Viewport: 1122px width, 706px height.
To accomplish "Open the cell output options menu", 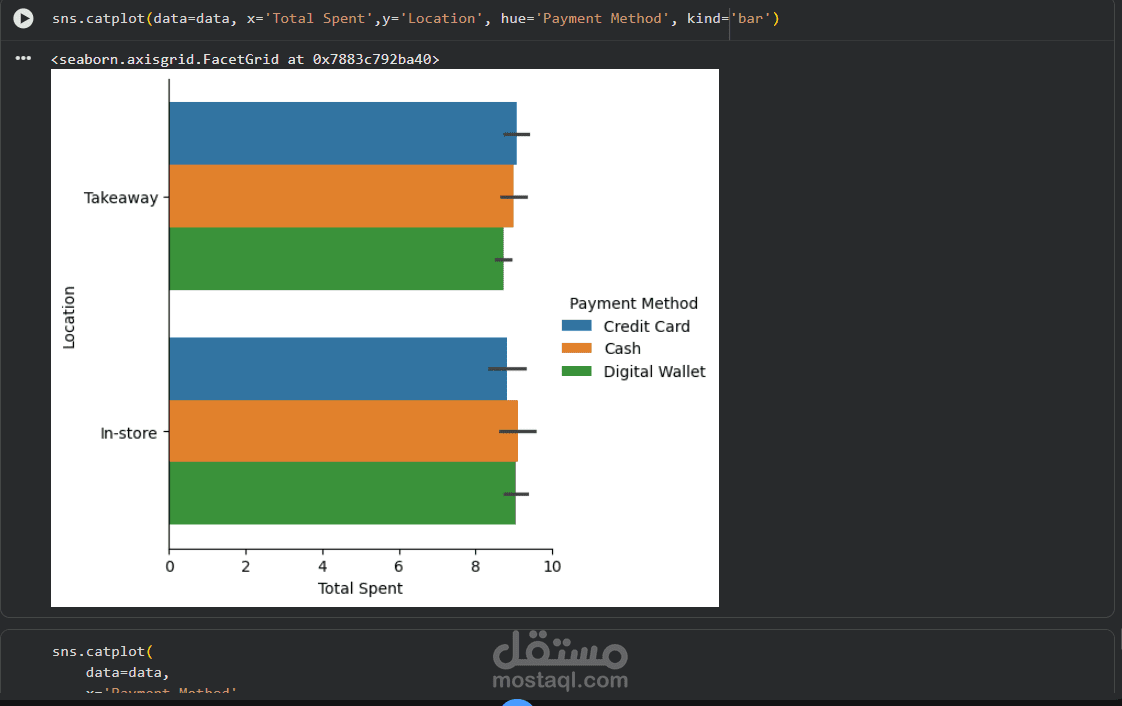I will pos(23,59).
